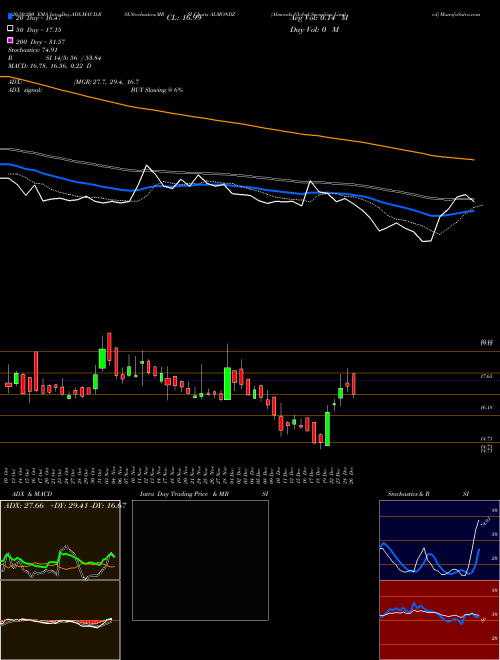The image size is (500, 660).
Task: Click the 'Stochastics & R' panel title
Action: point(409,494)
